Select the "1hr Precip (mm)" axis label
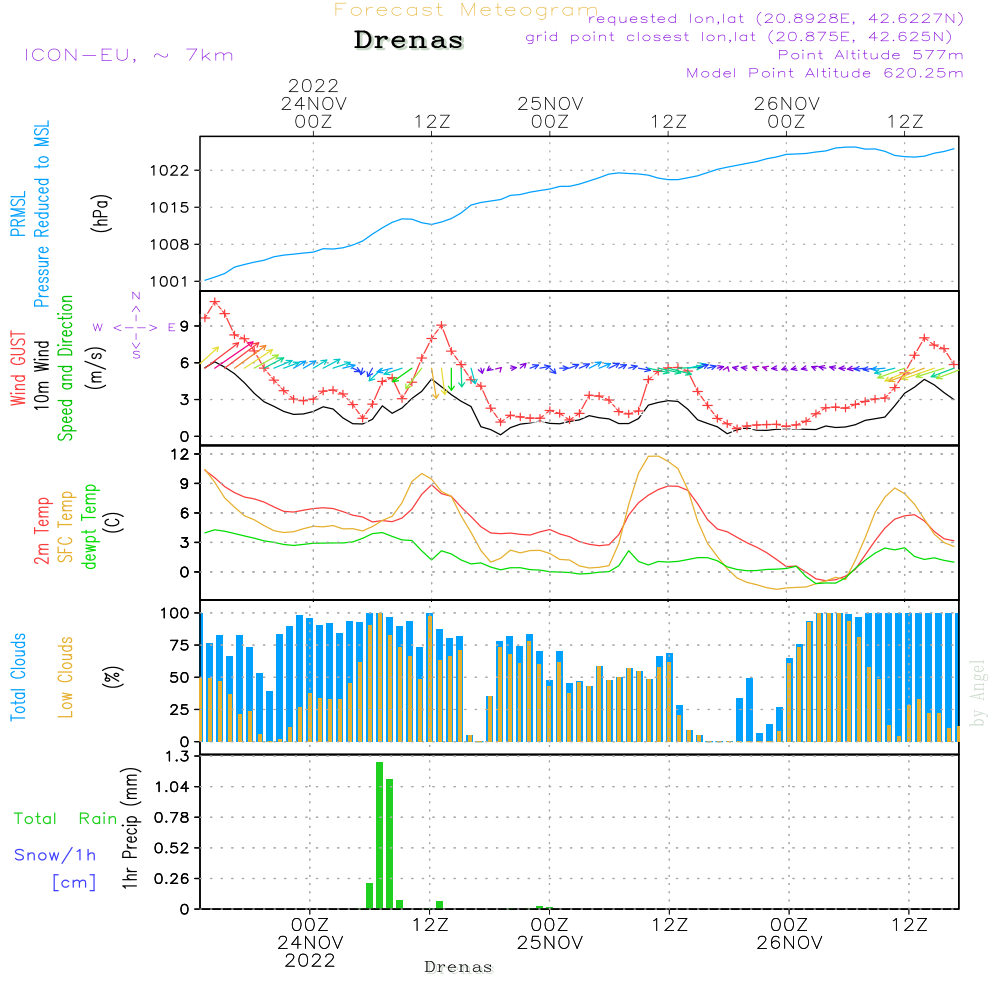 point(130,828)
